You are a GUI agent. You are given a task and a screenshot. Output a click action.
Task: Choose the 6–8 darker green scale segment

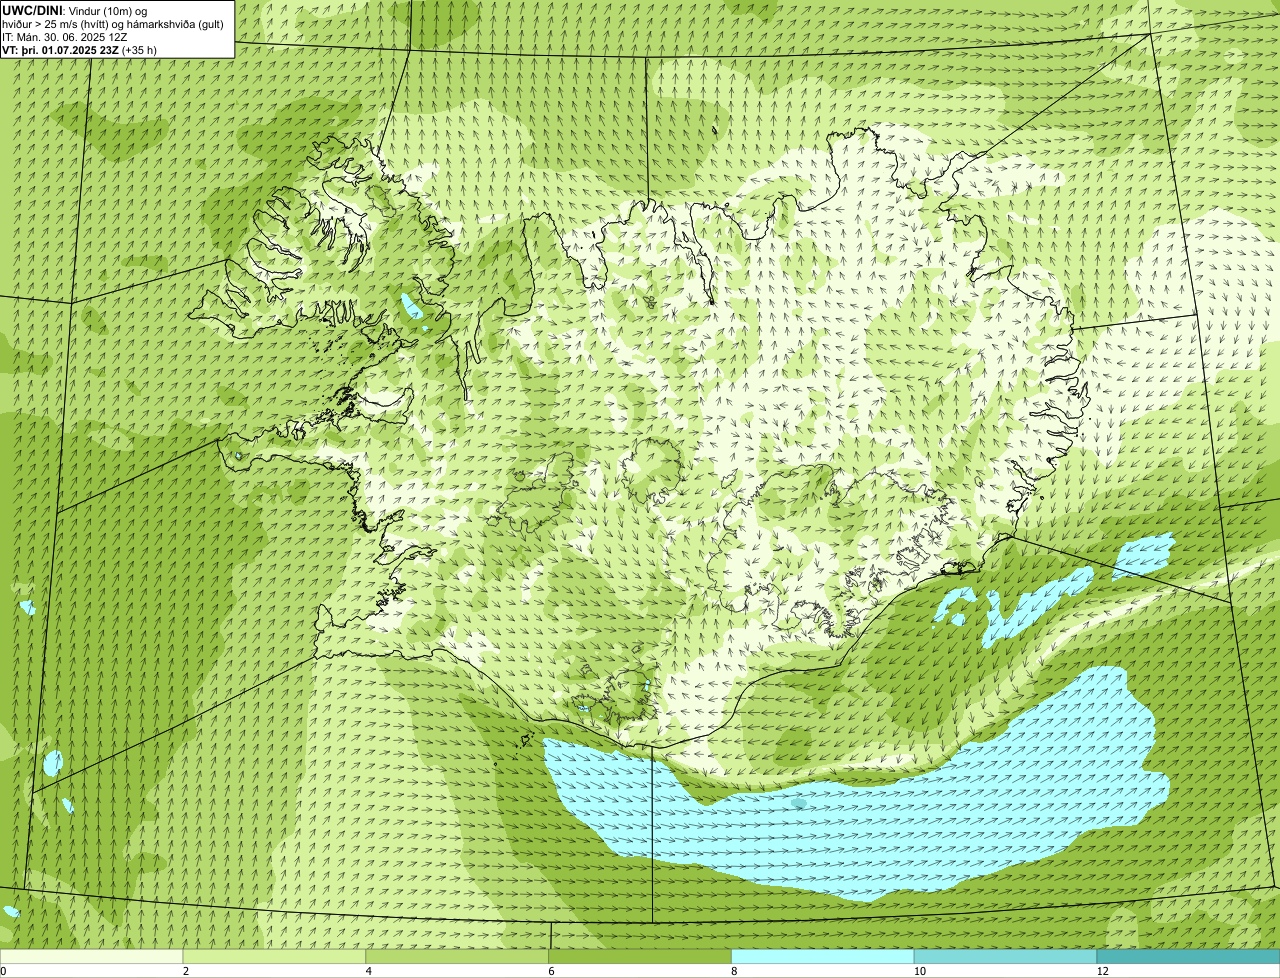[641, 957]
